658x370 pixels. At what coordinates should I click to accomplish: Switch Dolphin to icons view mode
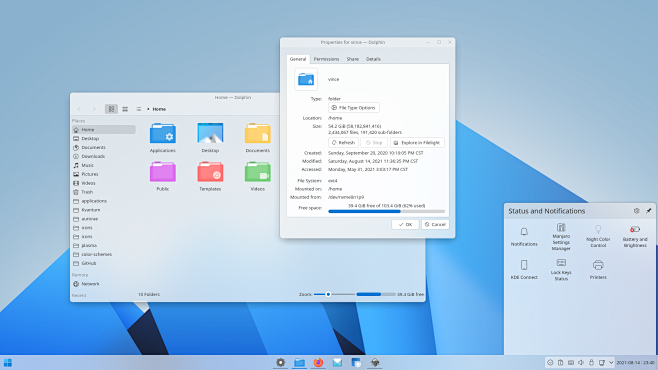point(111,109)
